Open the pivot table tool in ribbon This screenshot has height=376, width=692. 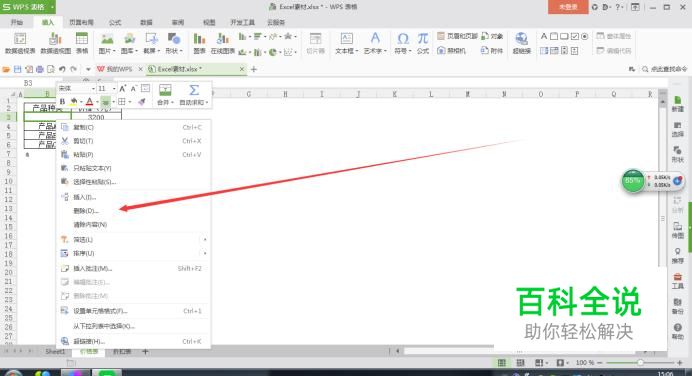(x=20, y=43)
